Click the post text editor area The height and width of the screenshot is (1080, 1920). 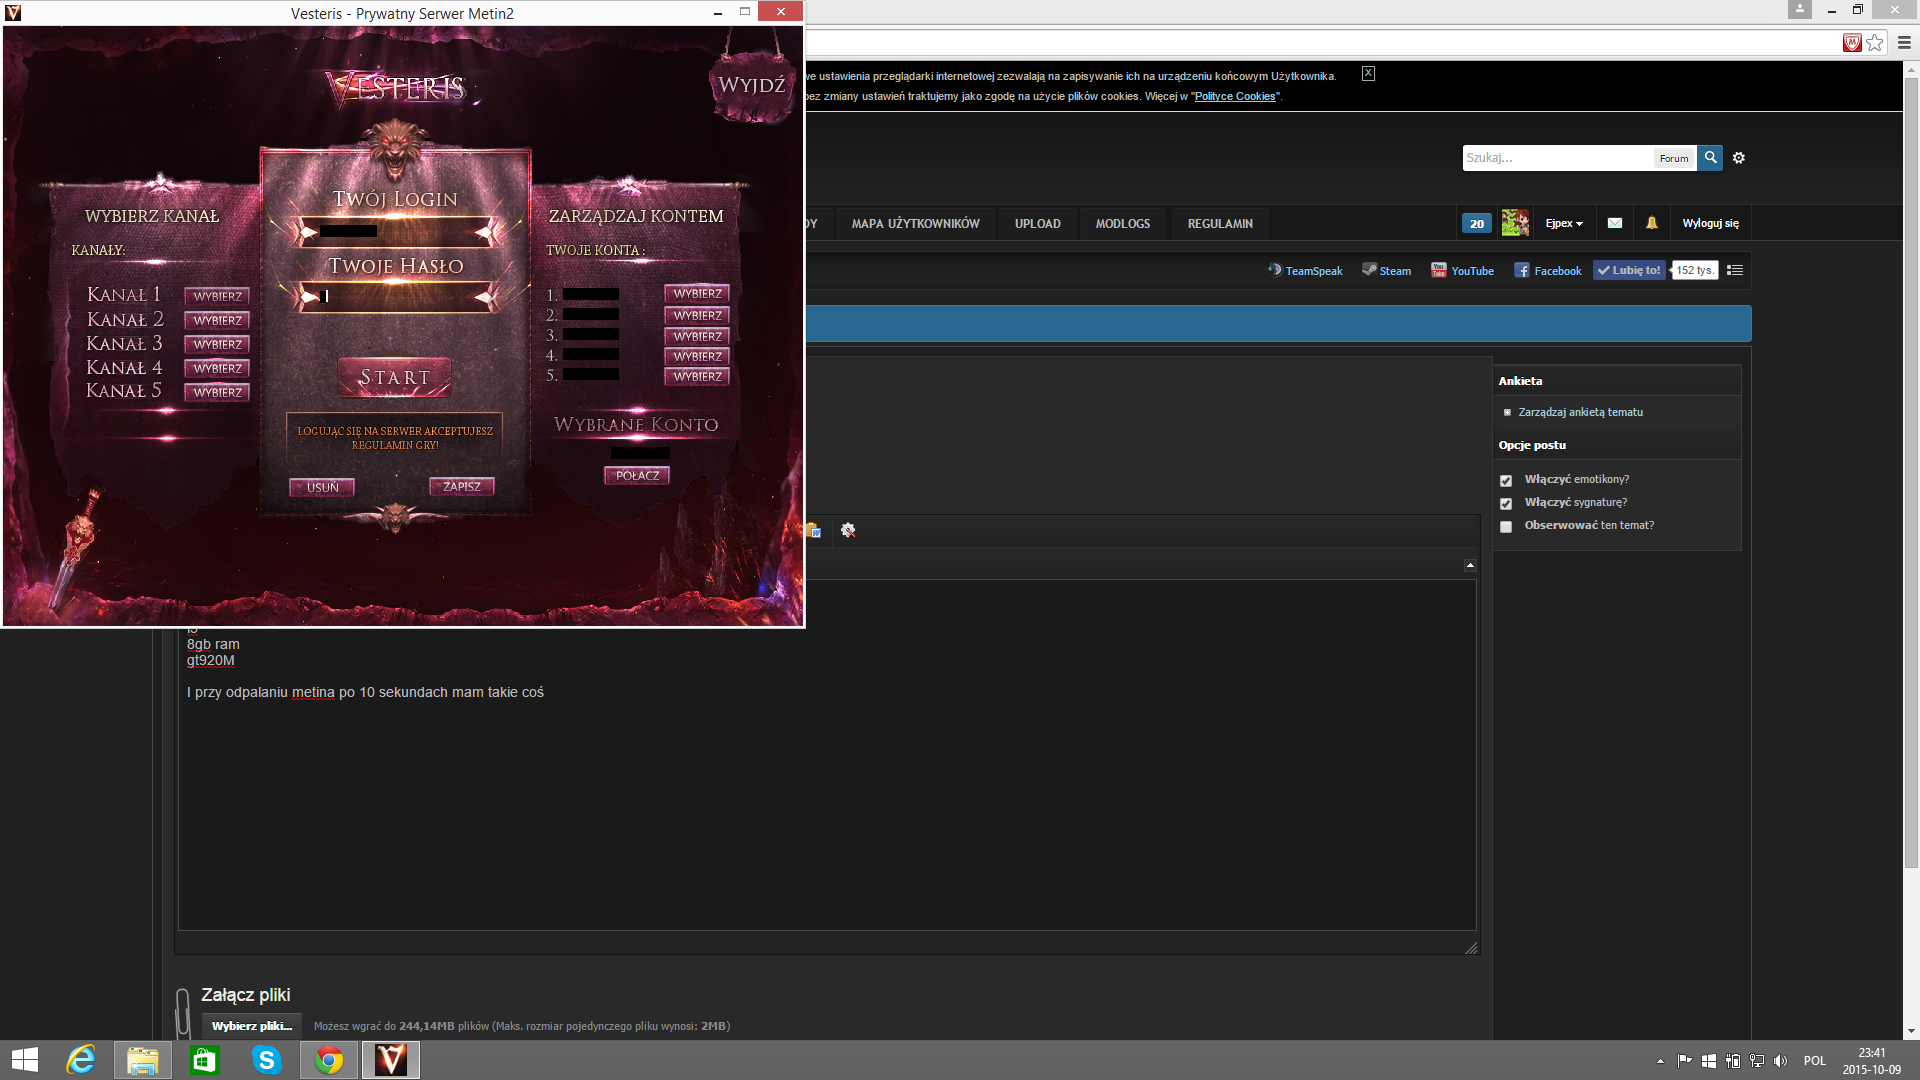[x=827, y=755]
